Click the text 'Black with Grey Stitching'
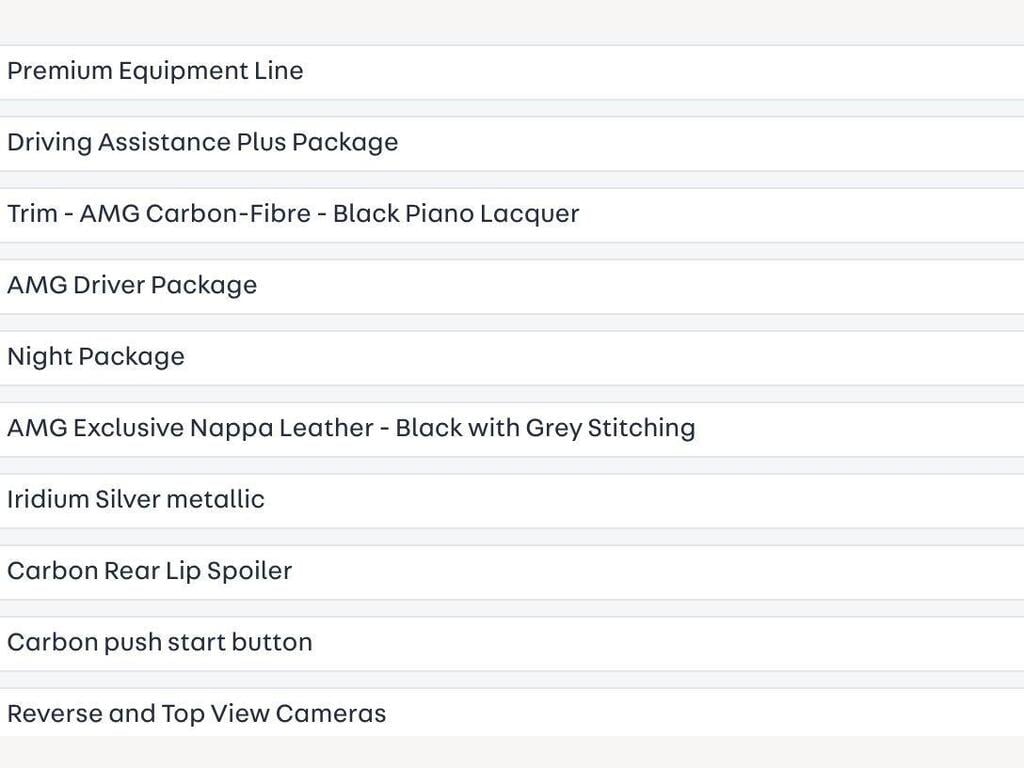 pos(545,428)
